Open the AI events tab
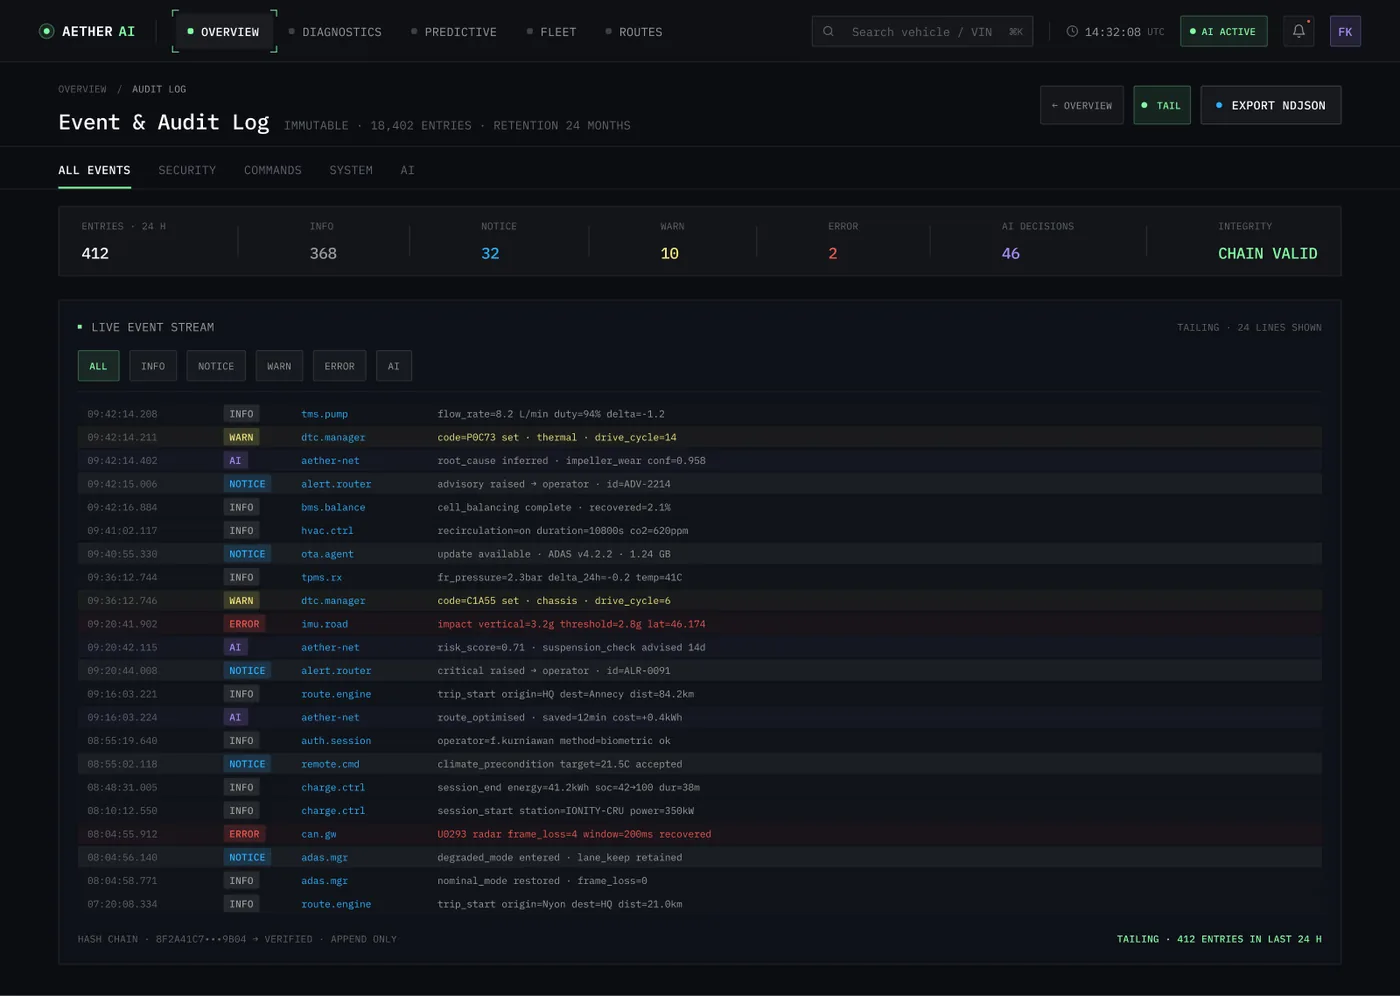The height and width of the screenshot is (996, 1400). pyautogui.click(x=407, y=170)
